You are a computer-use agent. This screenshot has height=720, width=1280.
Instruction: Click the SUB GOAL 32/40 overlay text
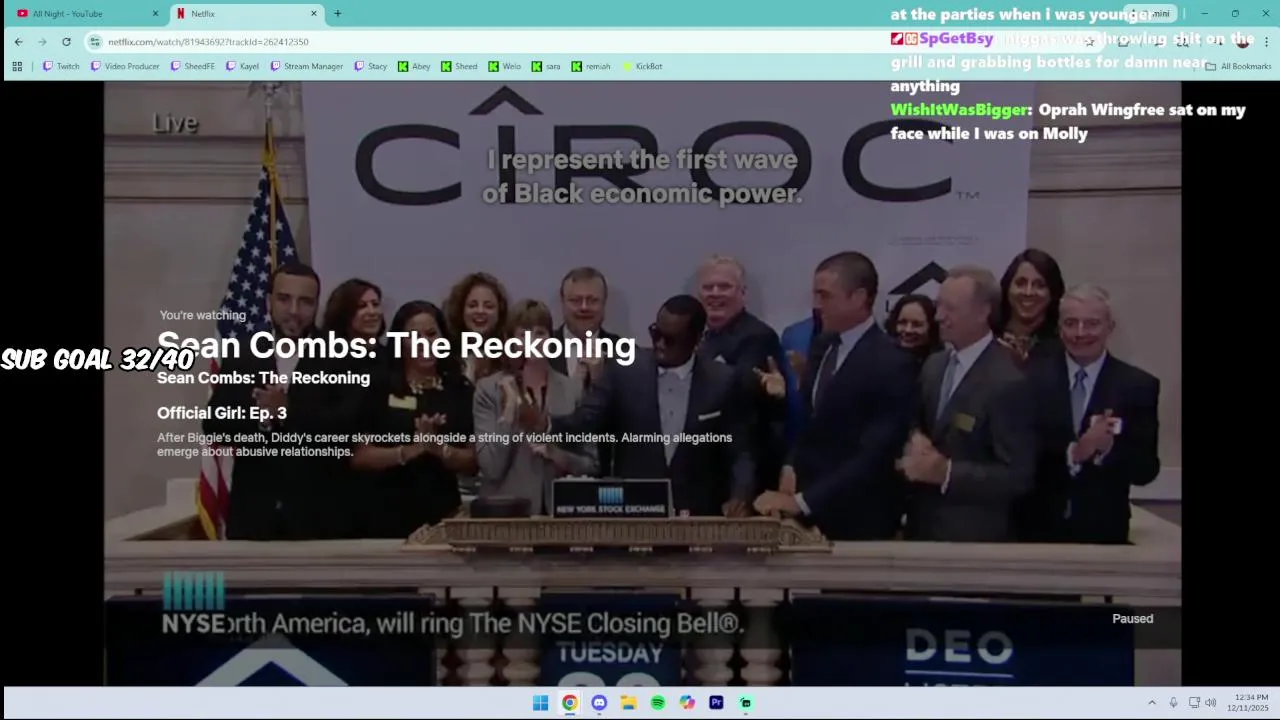(x=97, y=360)
